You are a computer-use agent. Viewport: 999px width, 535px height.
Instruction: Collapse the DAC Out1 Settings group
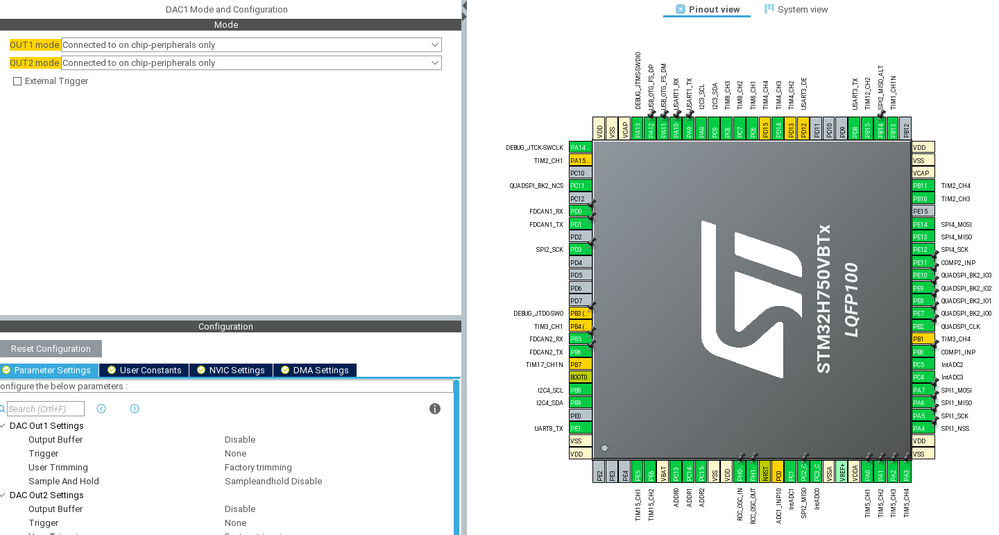click(x=3, y=425)
